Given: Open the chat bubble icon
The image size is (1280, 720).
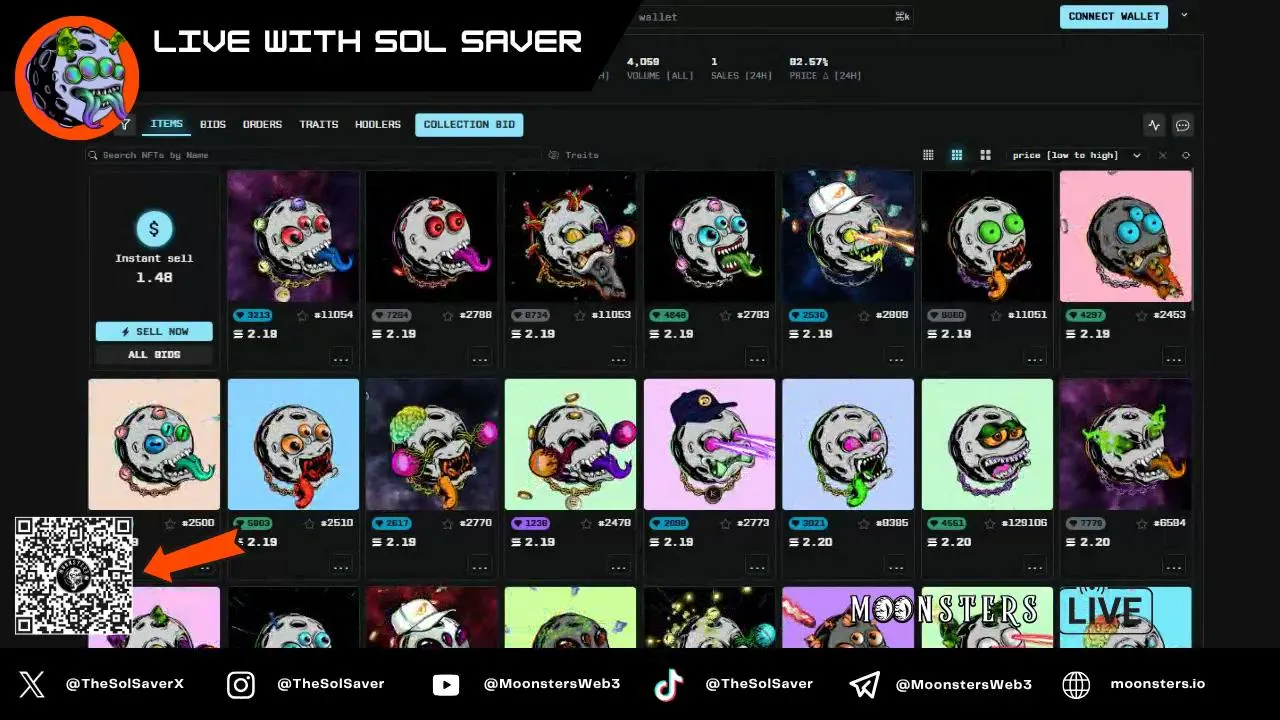Looking at the screenshot, I should (x=1183, y=125).
